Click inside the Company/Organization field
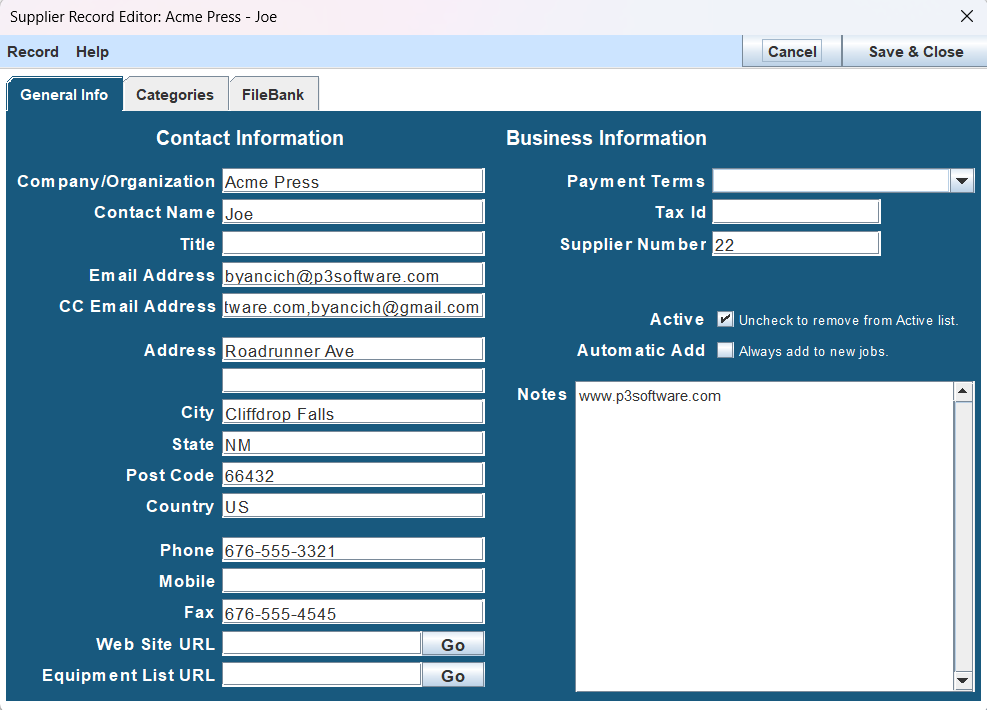 click(352, 181)
